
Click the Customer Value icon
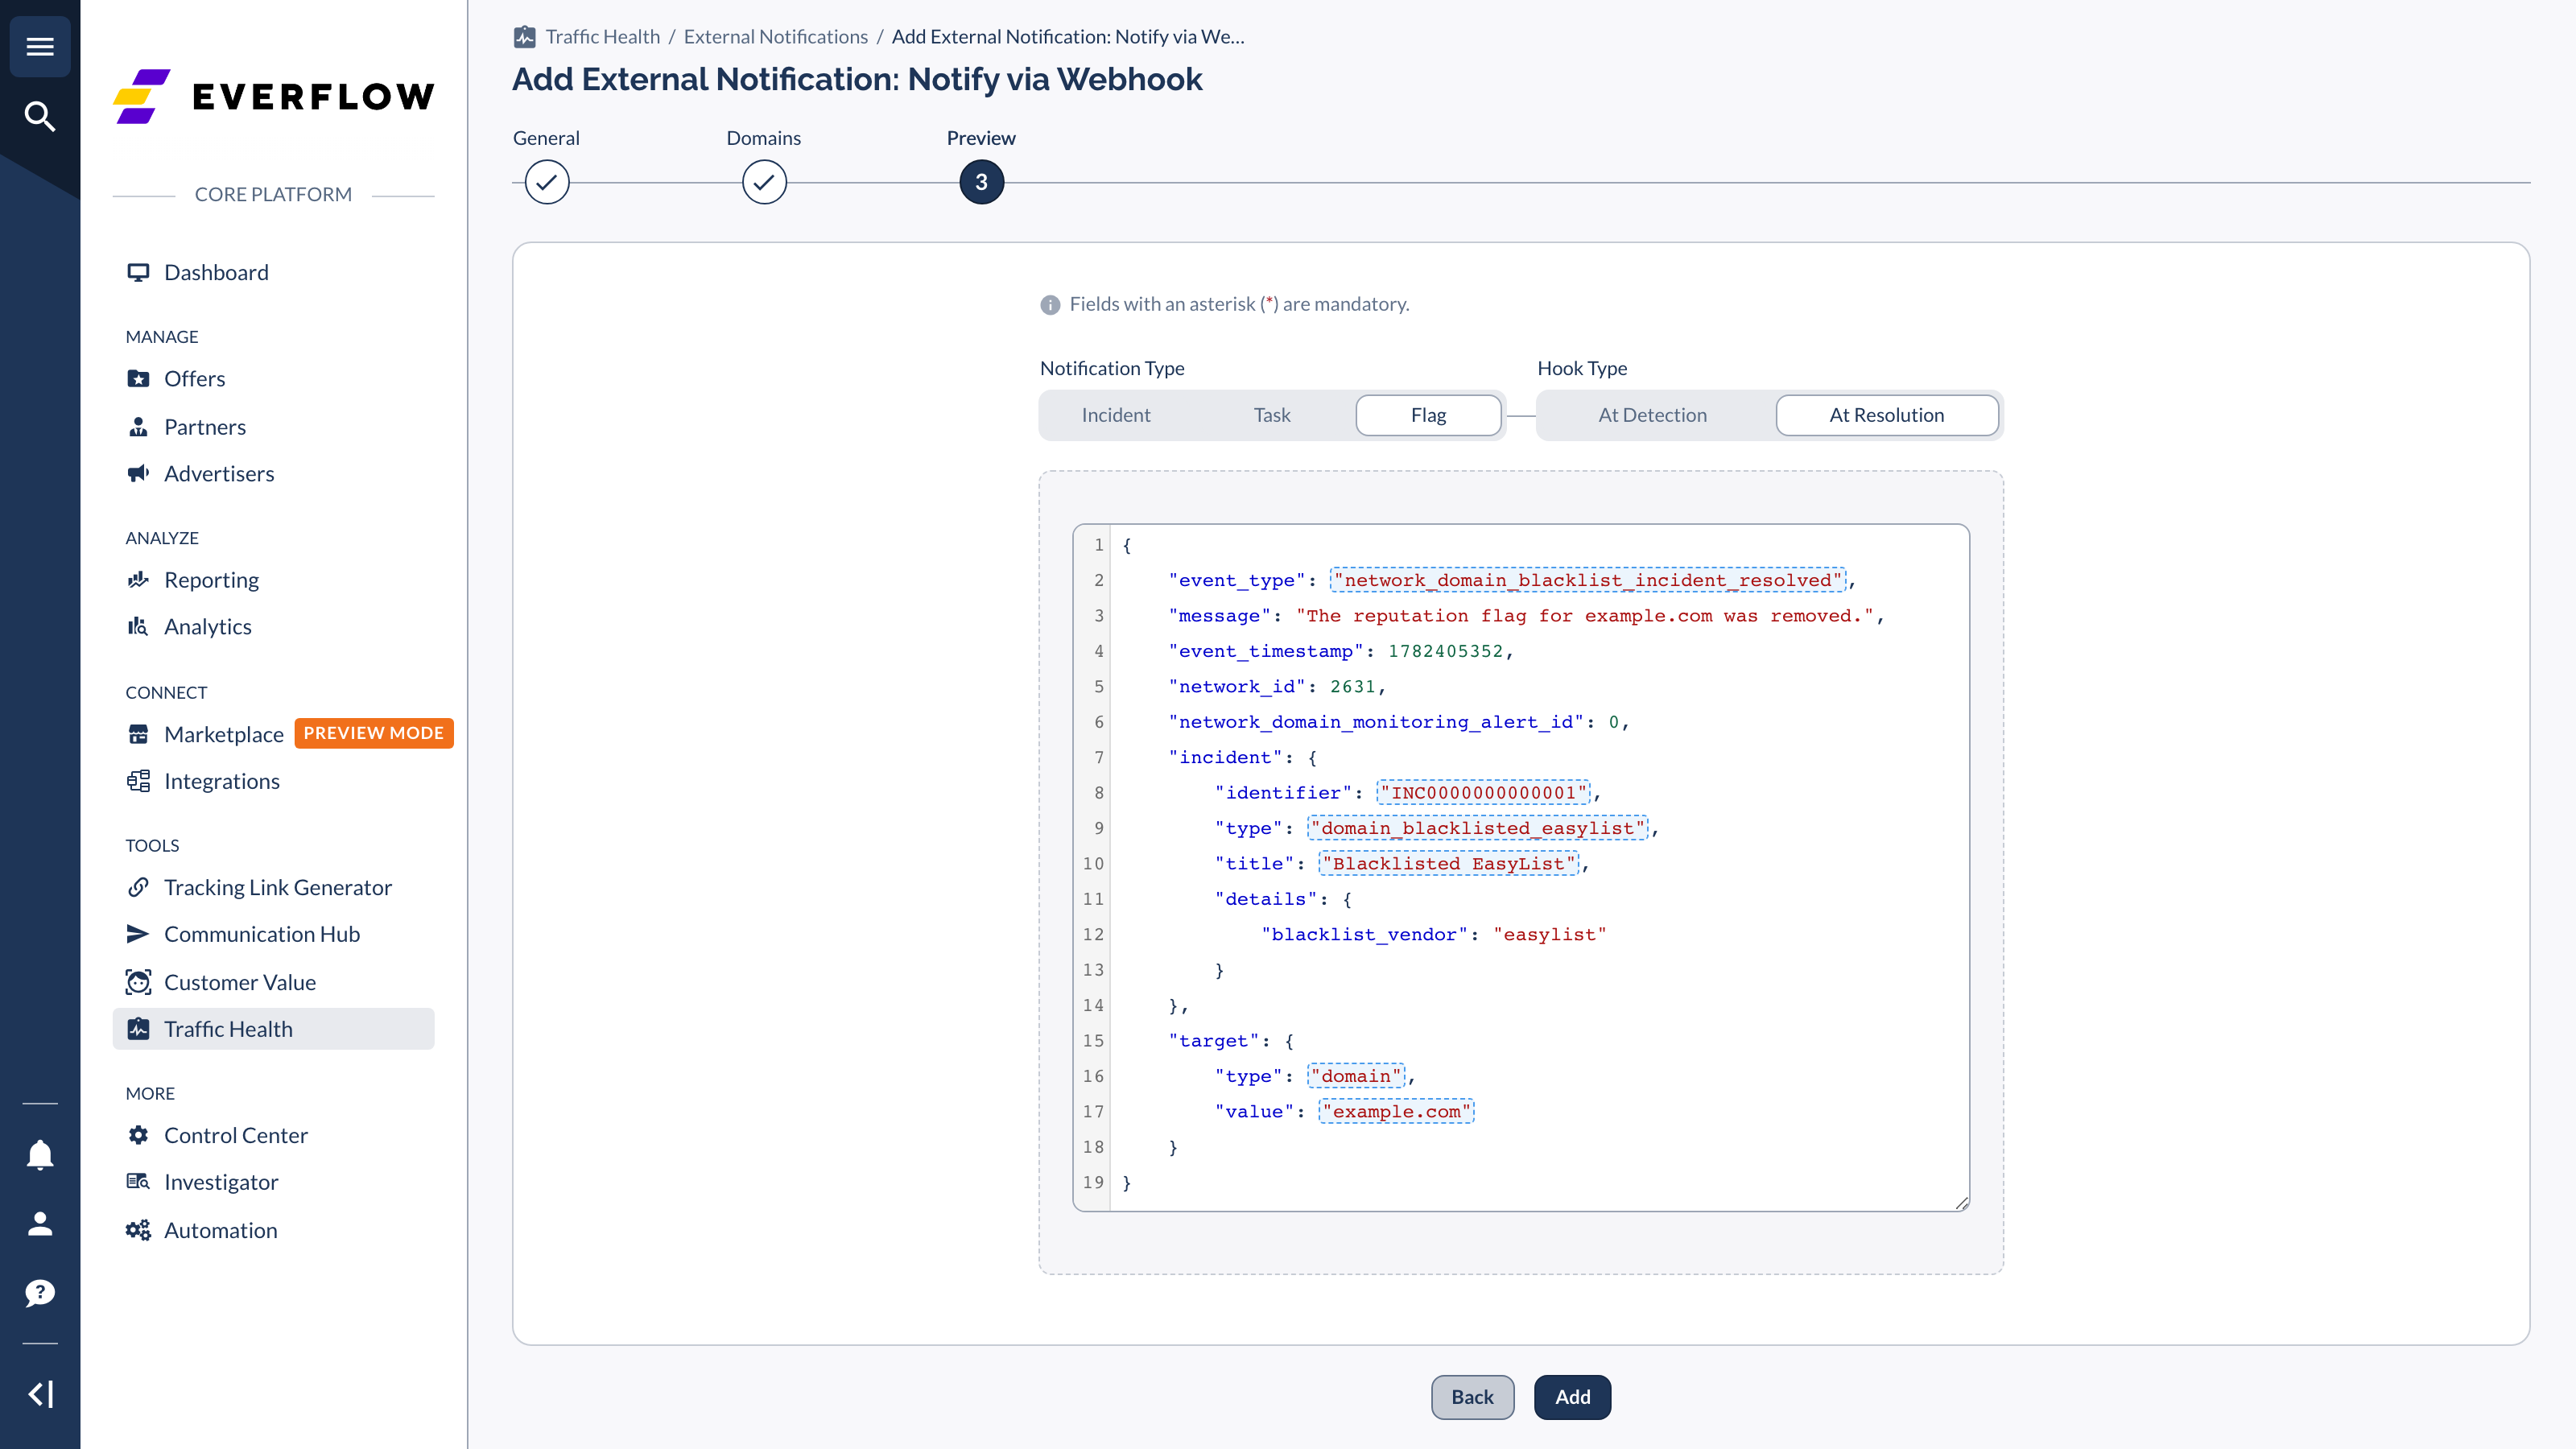[x=138, y=982]
